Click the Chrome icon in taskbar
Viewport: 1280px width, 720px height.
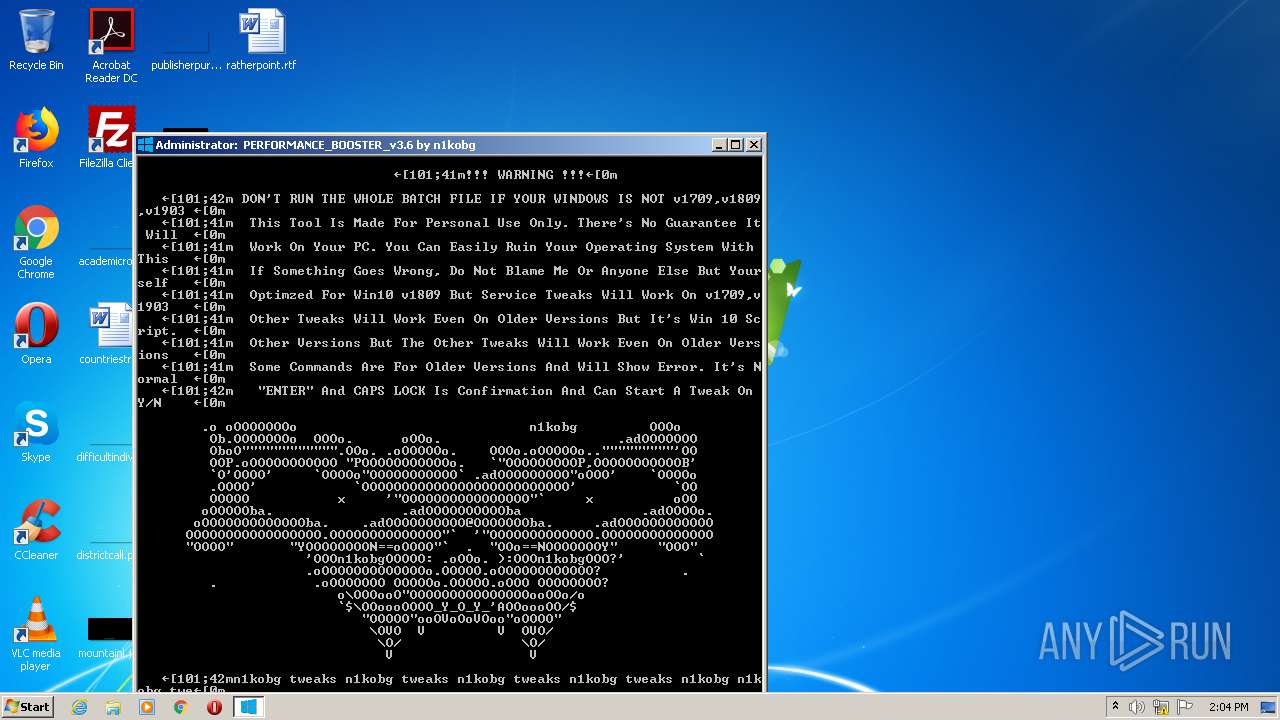click(181, 707)
